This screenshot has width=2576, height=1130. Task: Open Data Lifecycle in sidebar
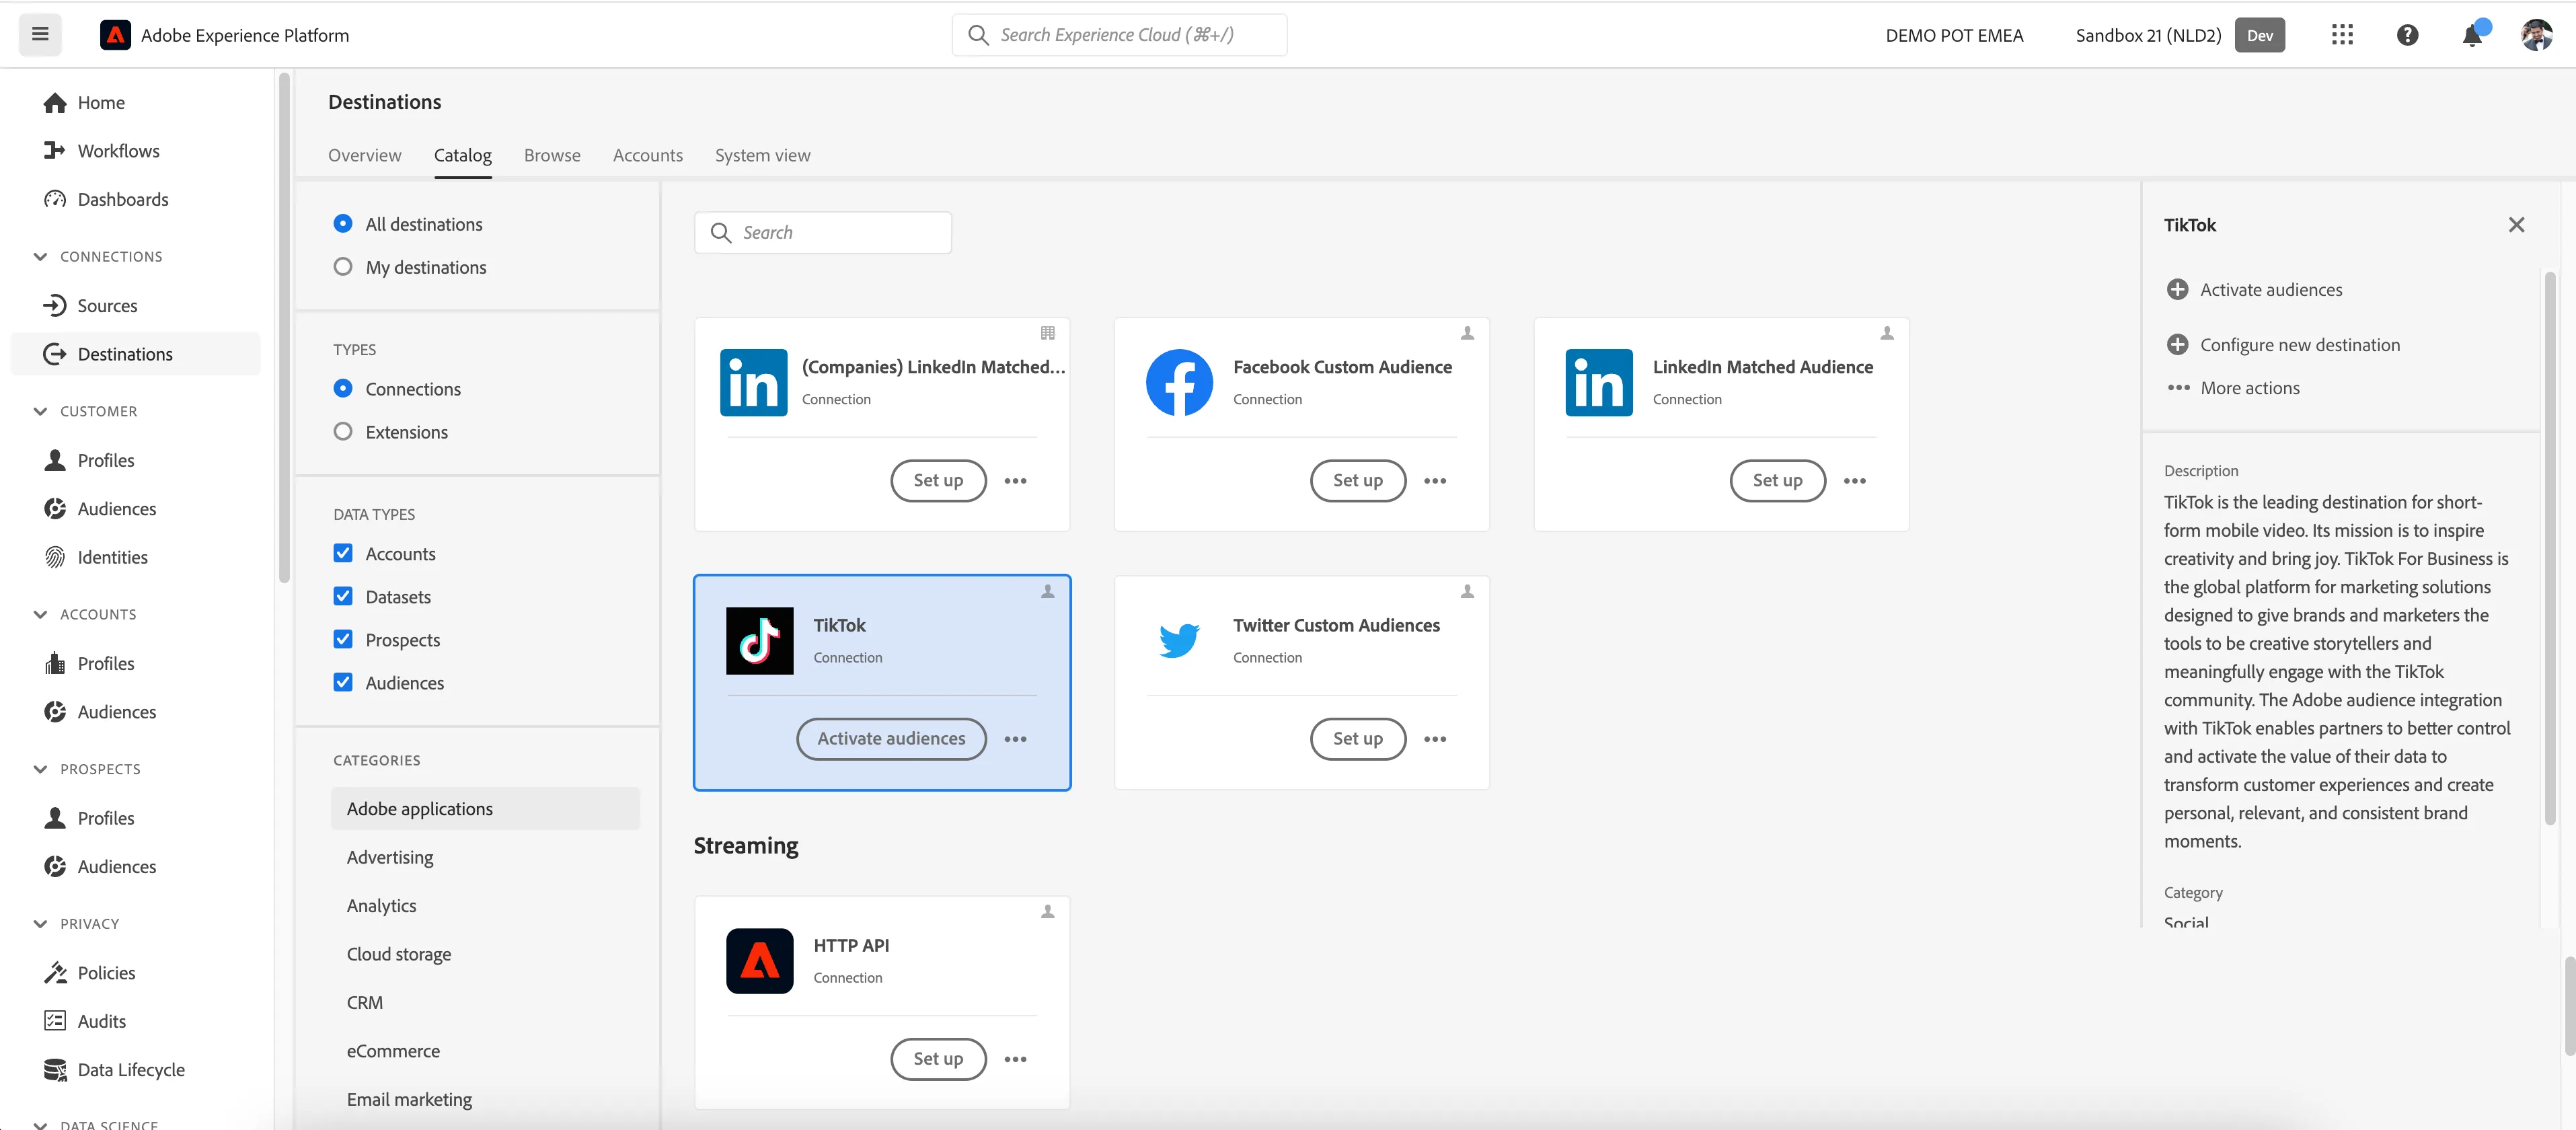point(131,1069)
